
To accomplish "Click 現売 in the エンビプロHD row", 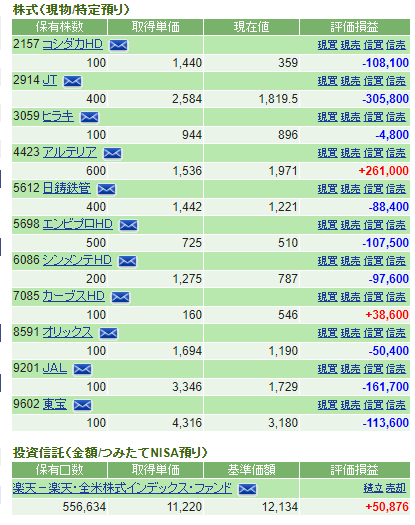I will pyautogui.click(x=350, y=225).
